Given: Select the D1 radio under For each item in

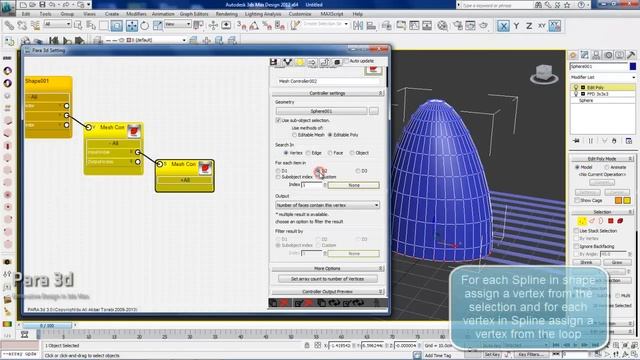Looking at the screenshot, I should point(278,171).
